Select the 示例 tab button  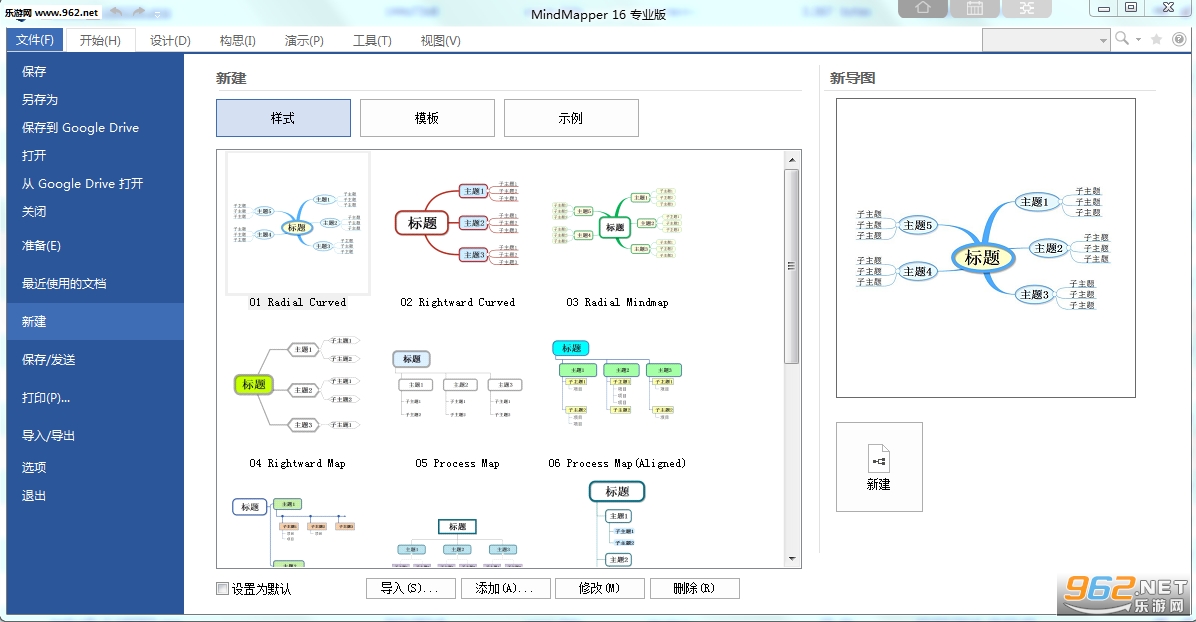click(571, 118)
